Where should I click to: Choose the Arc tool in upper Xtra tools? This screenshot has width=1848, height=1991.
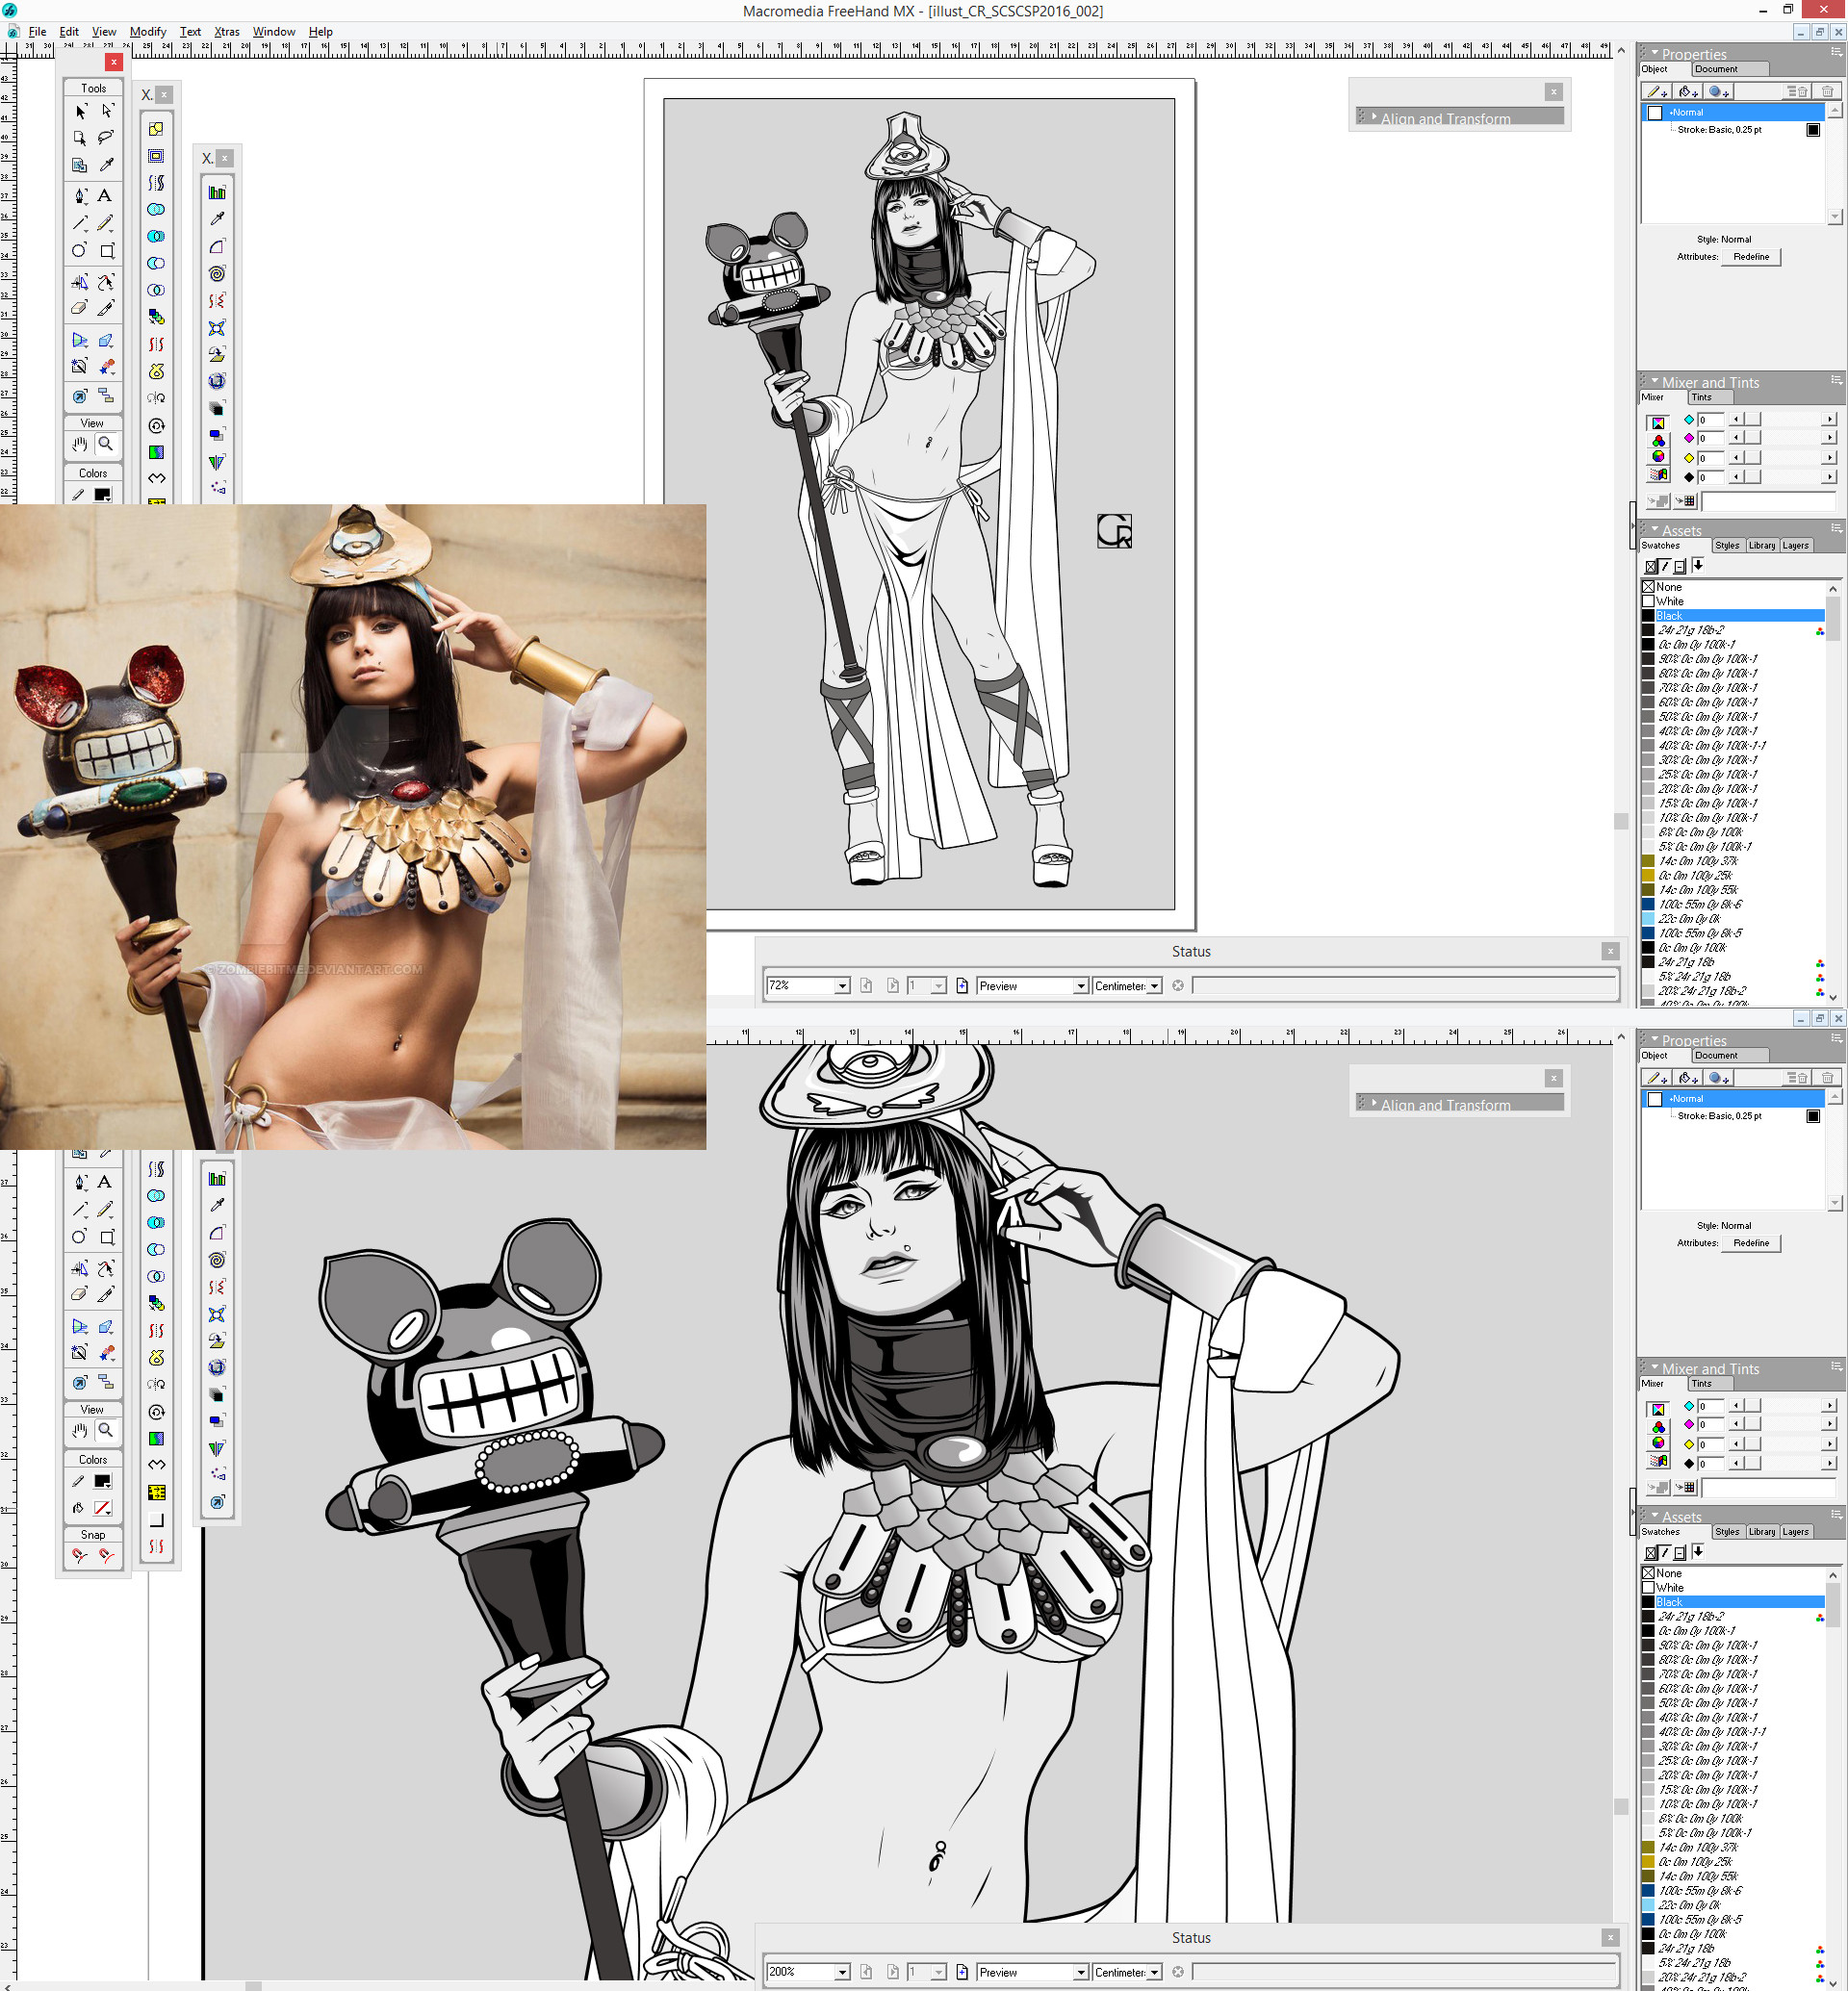[x=217, y=247]
